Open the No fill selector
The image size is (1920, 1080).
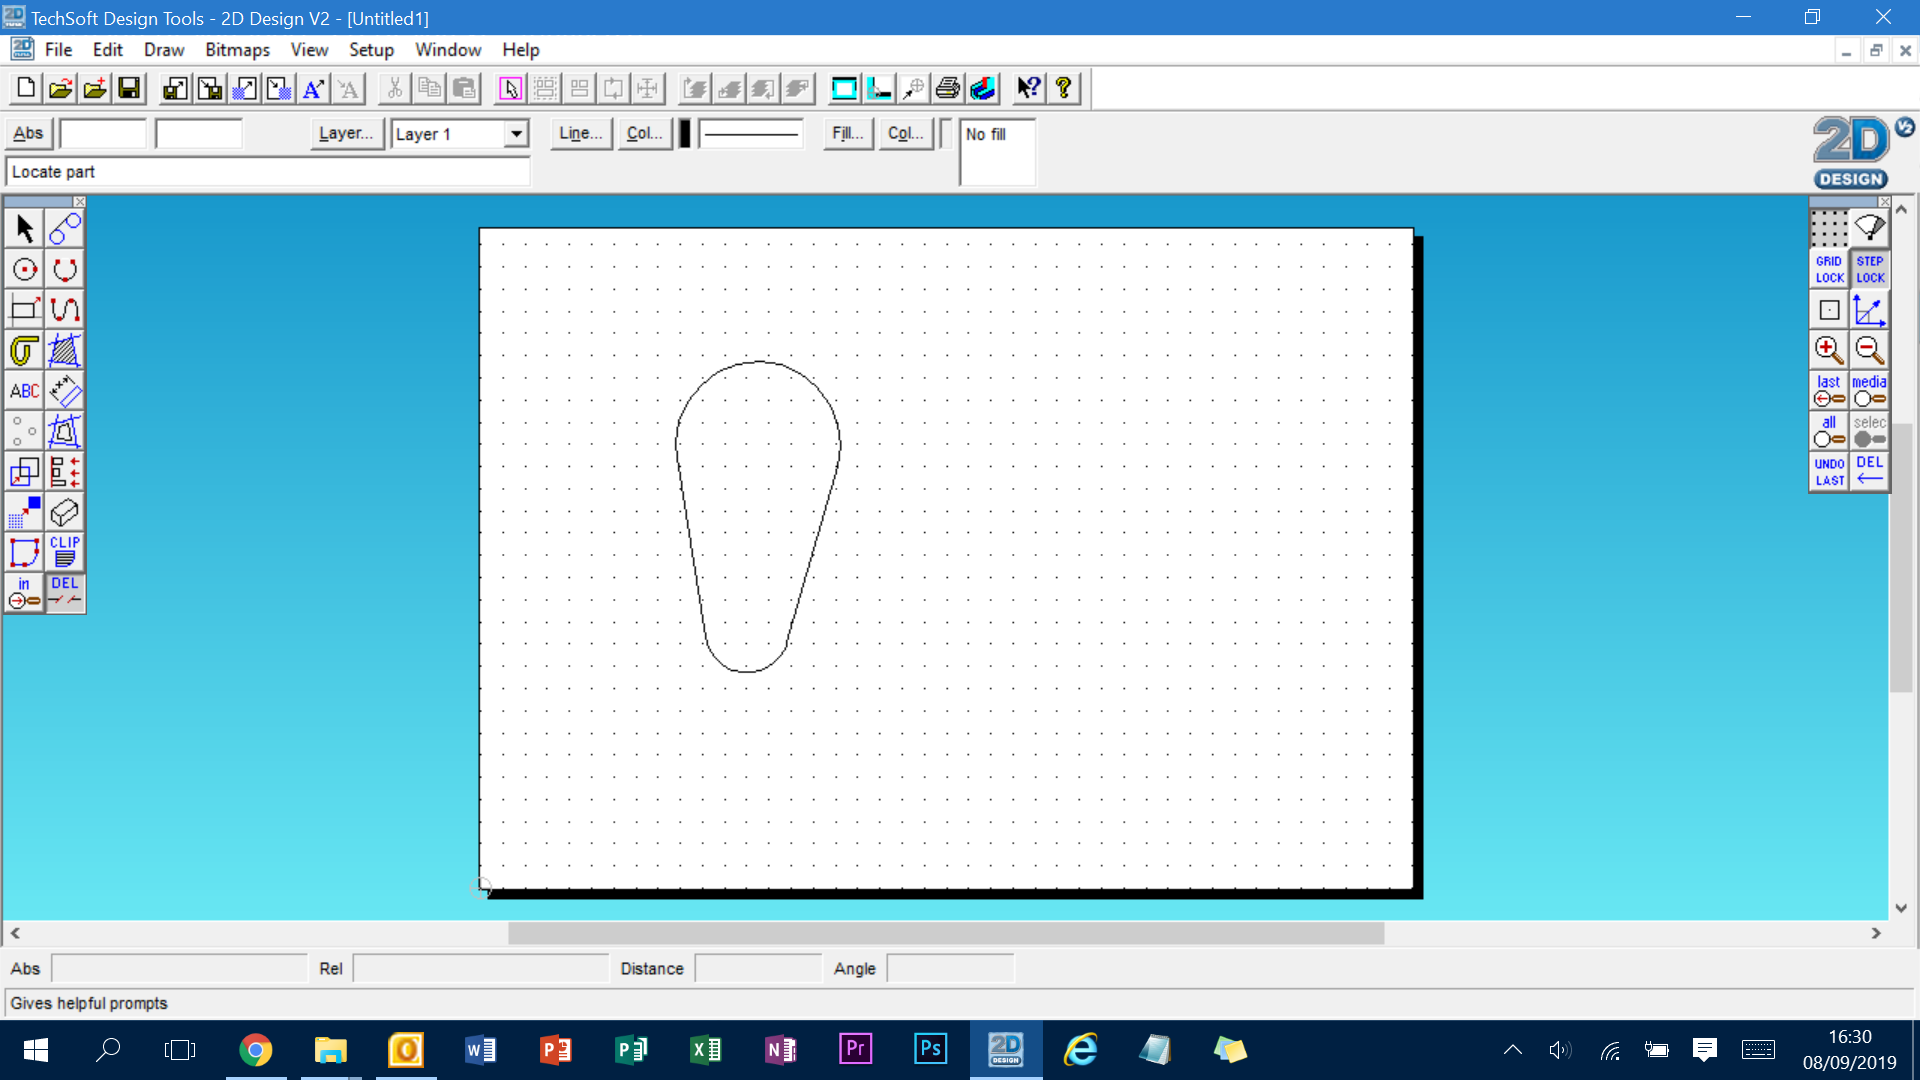(x=997, y=152)
